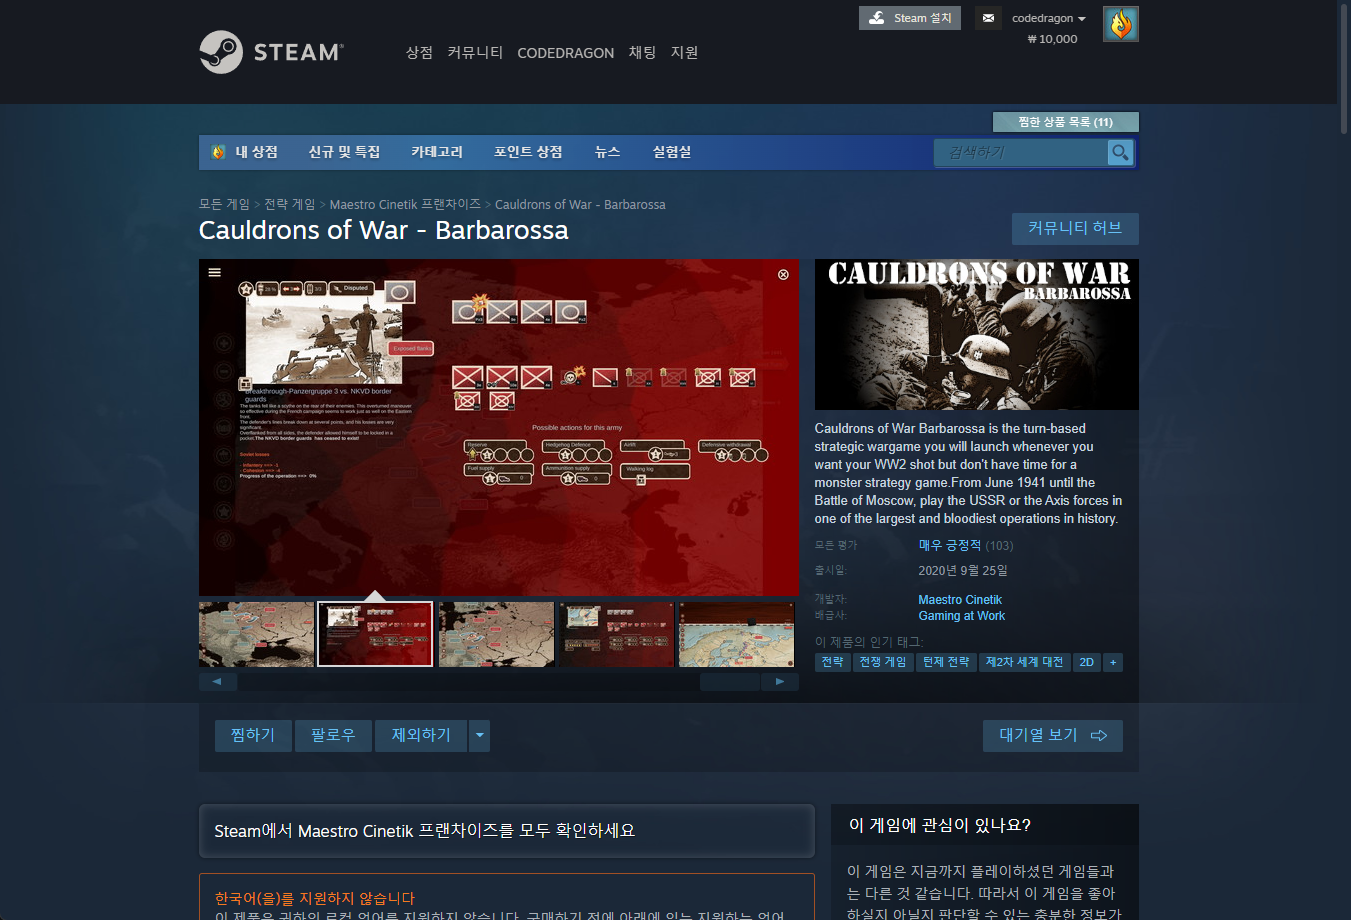
Task: Click the Steam 설치 install button
Action: point(910,18)
